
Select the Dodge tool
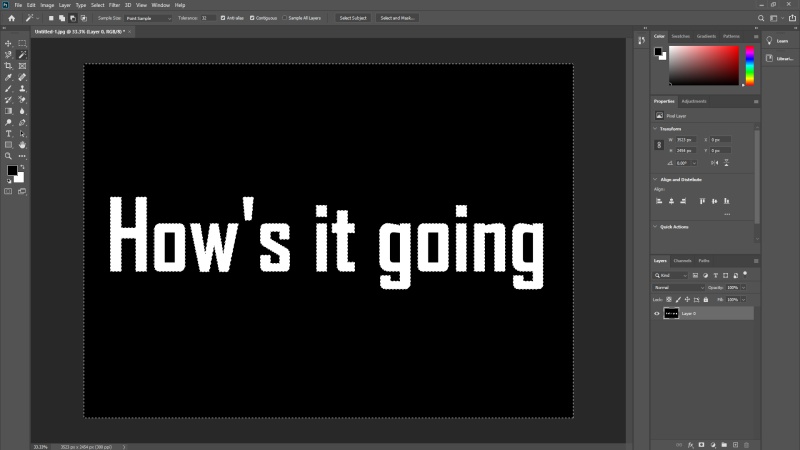[x=8, y=122]
